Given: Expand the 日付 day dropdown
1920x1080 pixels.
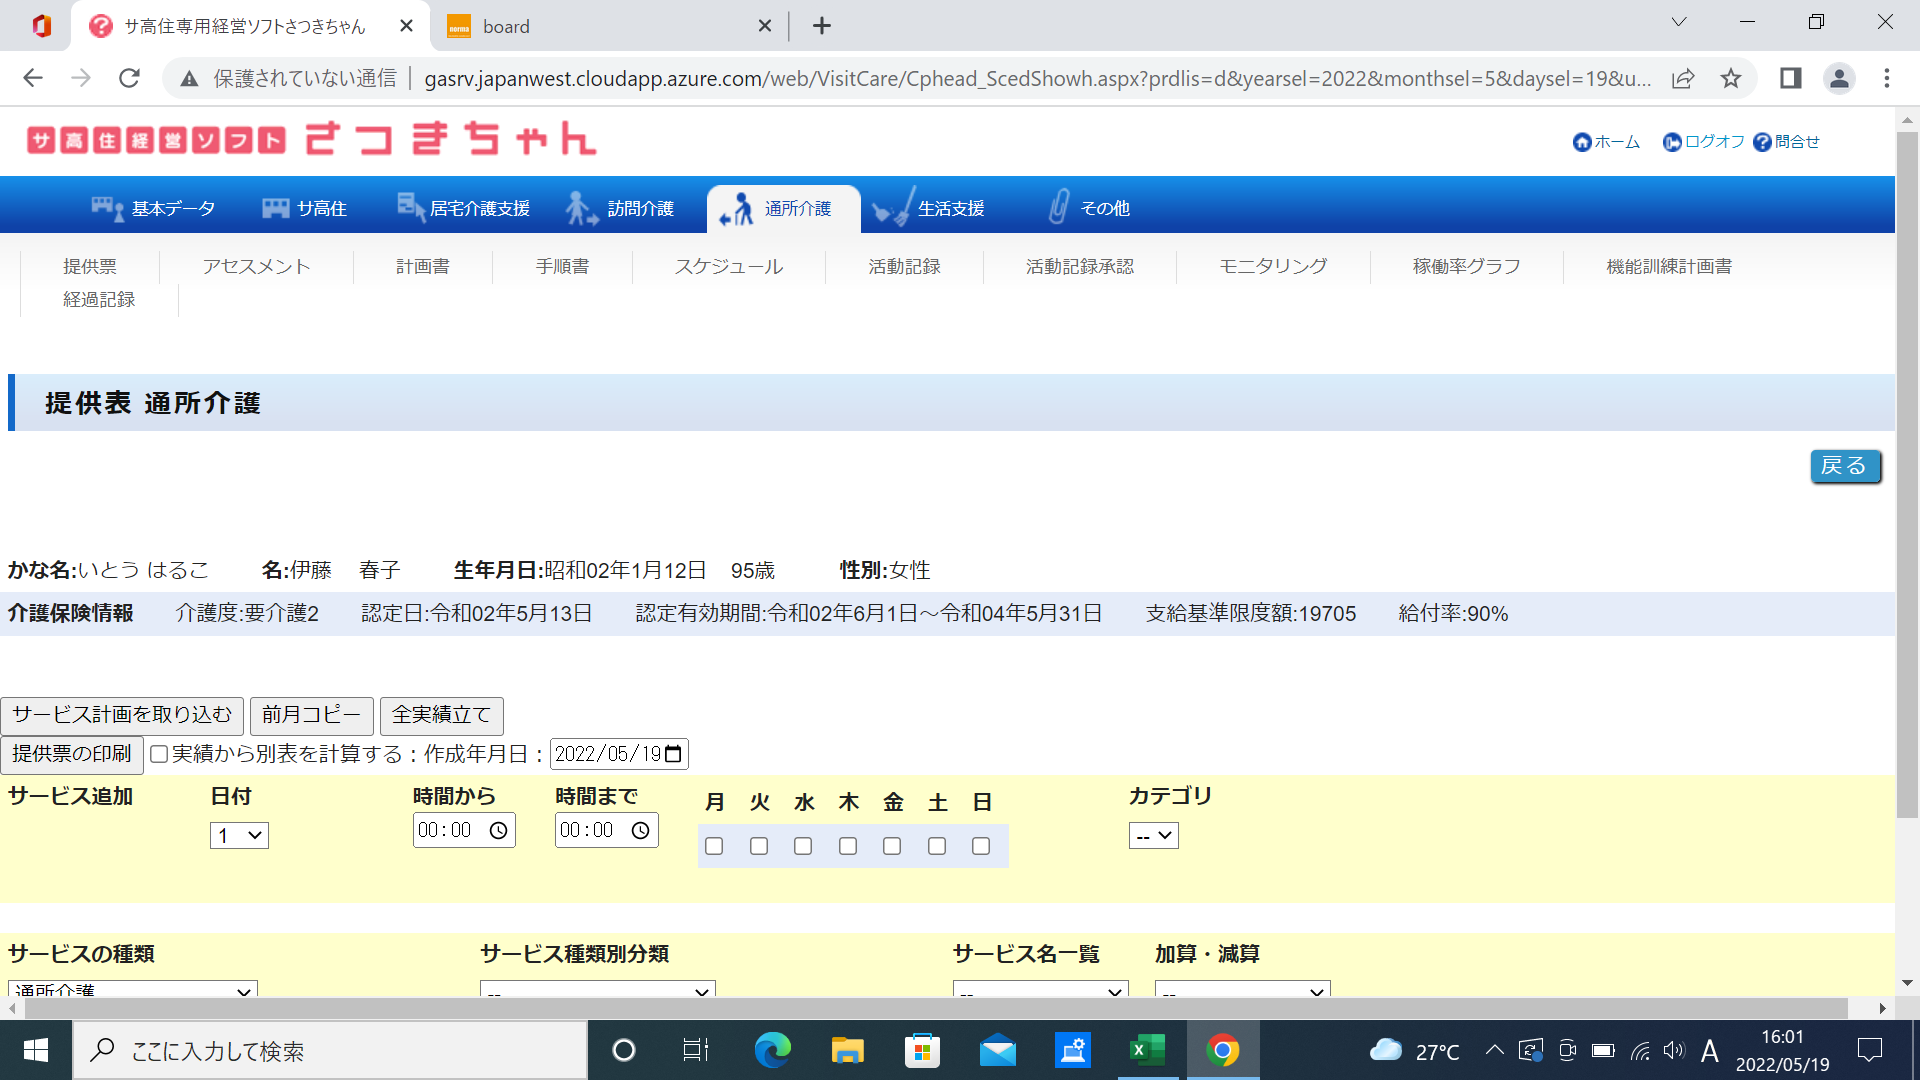Looking at the screenshot, I should click(239, 835).
